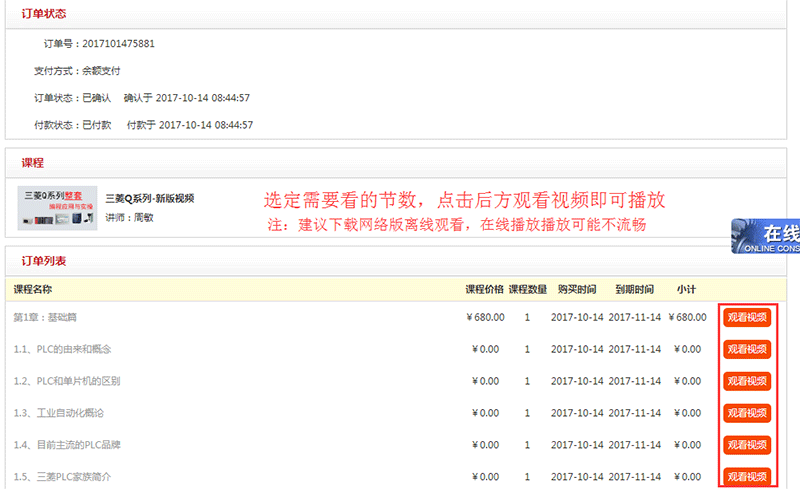
Task: Click 观看视频 button for 第1章:基础篇
Action: pos(746,317)
